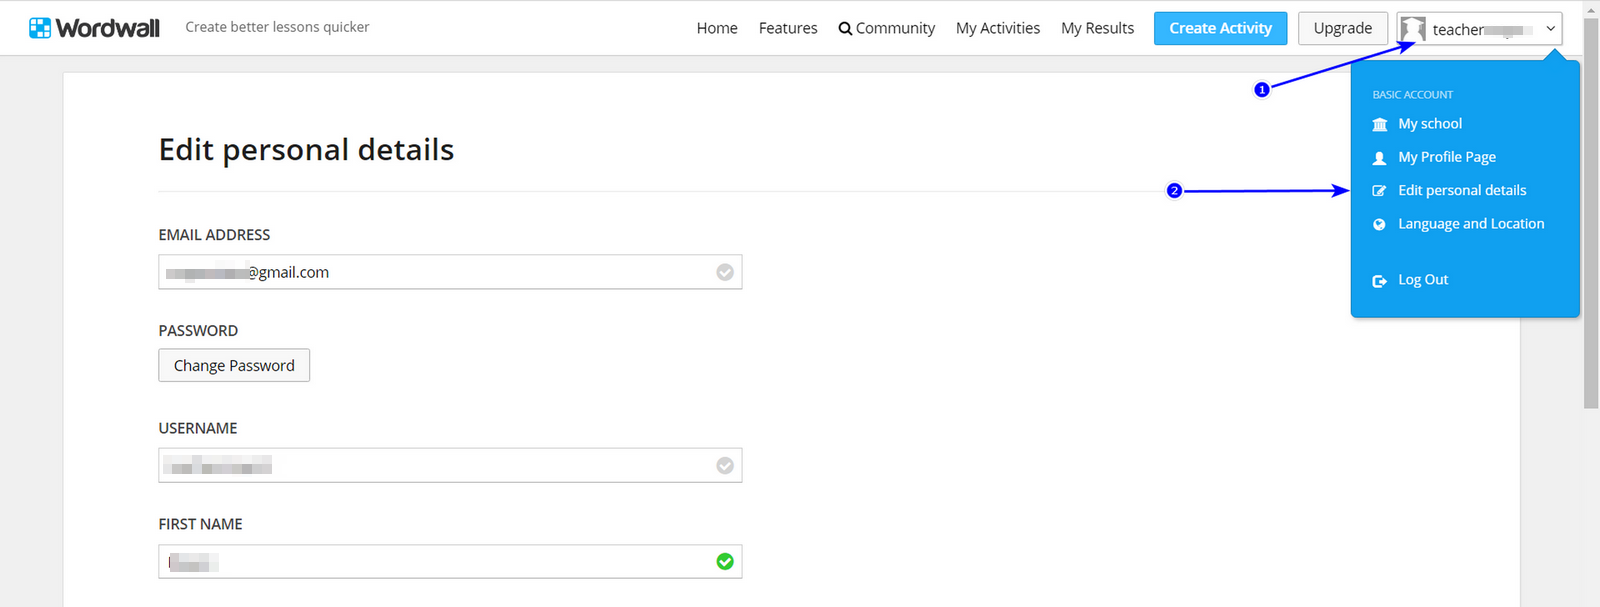
Task: Click the Log Out exit icon
Action: pos(1380,281)
